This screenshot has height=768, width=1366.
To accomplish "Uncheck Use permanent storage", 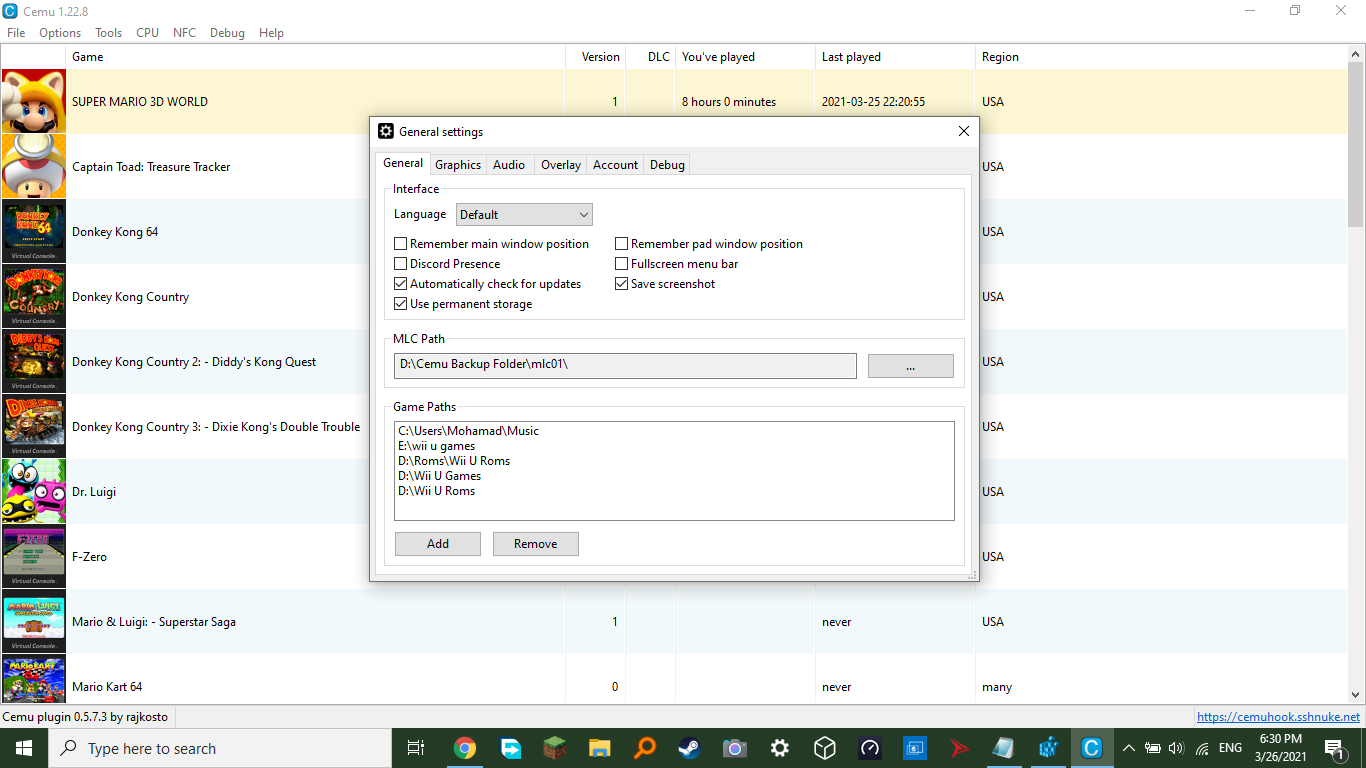I will [401, 304].
